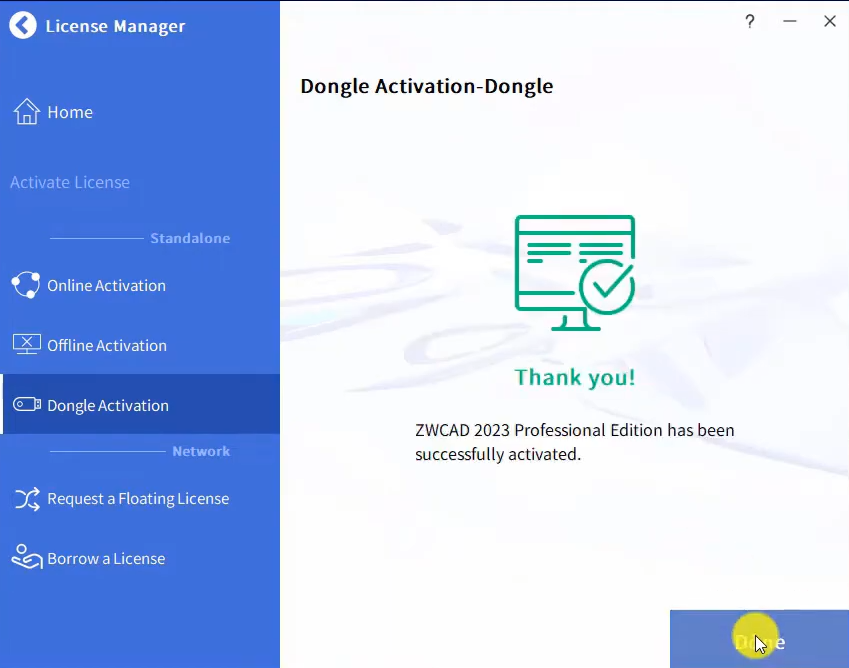Click the "Dongle Activation-Dongle" page heading

click(427, 86)
